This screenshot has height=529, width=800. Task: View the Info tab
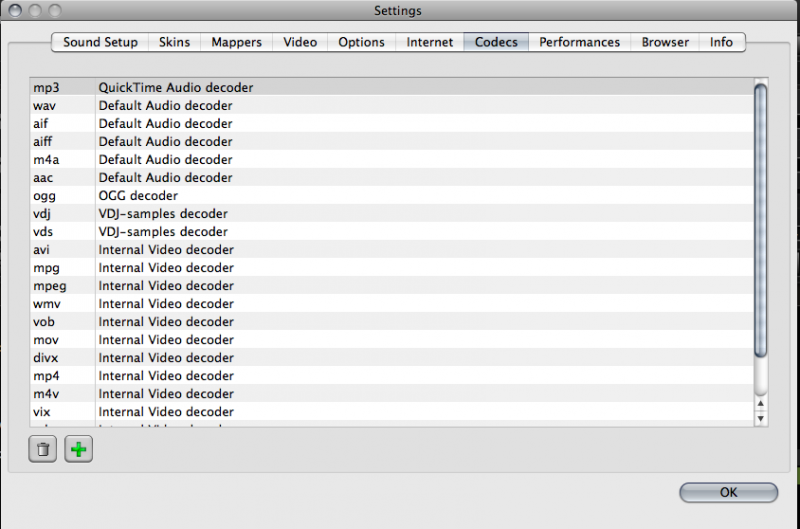tap(721, 42)
